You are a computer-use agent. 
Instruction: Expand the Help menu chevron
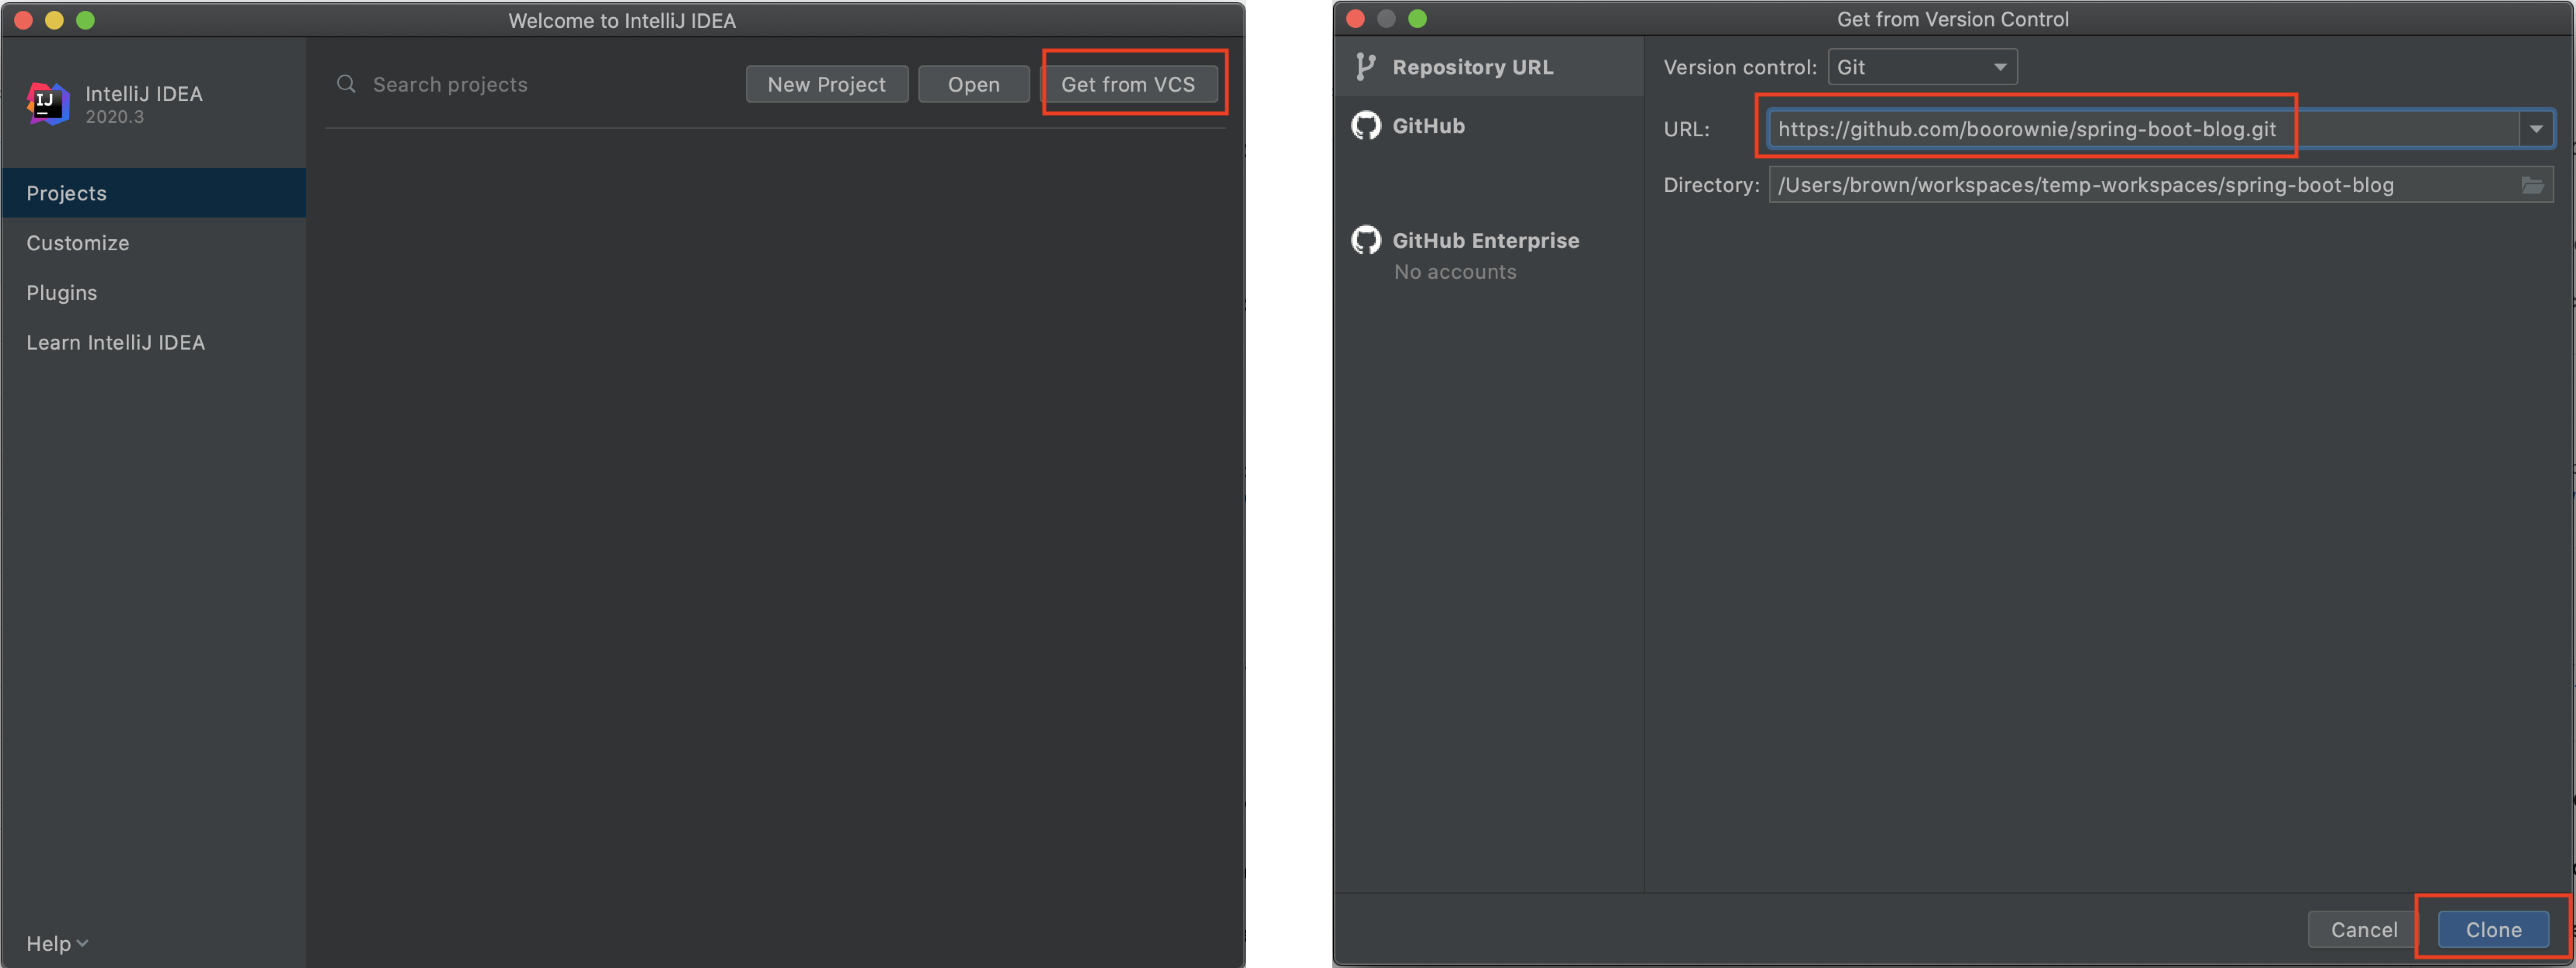point(82,943)
